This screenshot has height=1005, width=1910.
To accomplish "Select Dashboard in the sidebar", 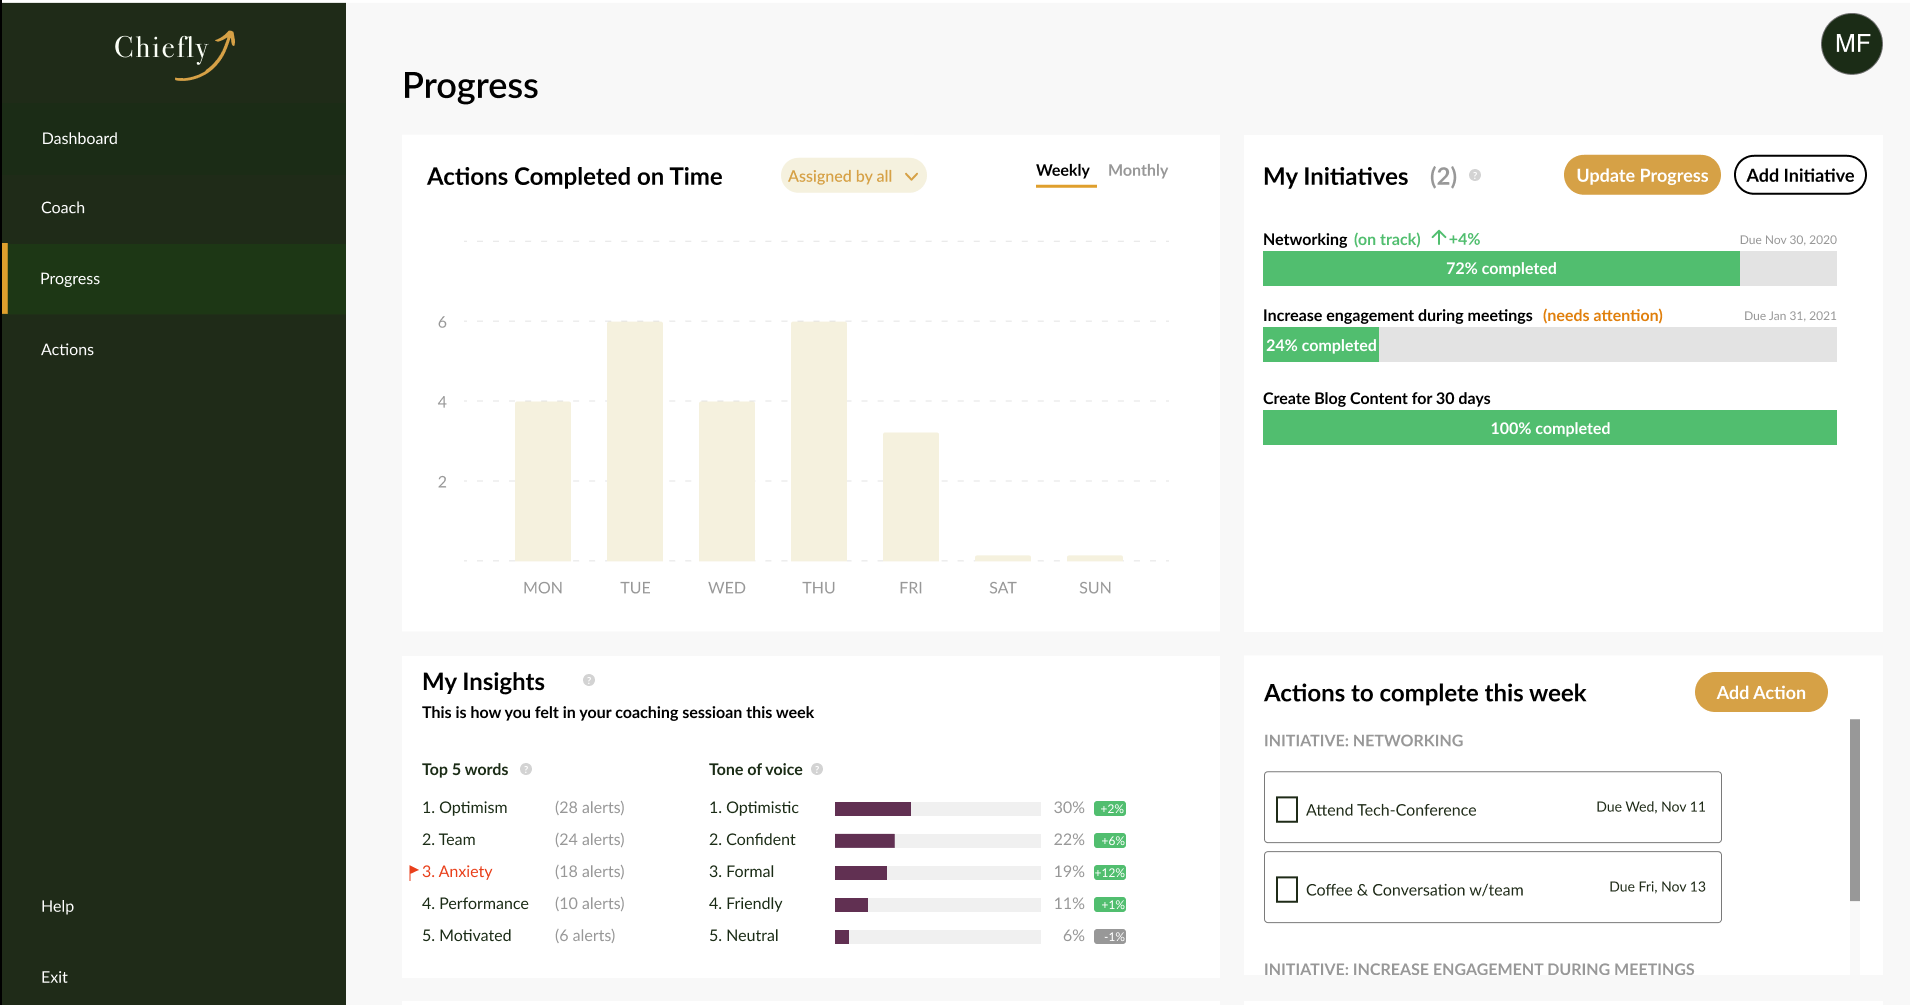I will (80, 138).
